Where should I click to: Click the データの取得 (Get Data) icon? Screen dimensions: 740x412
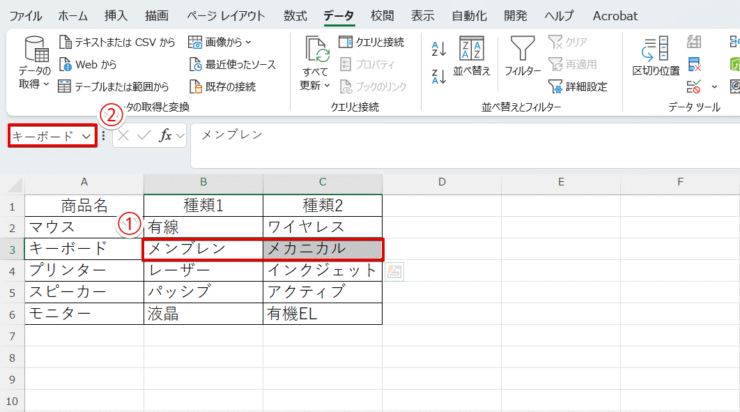pyautogui.click(x=35, y=51)
